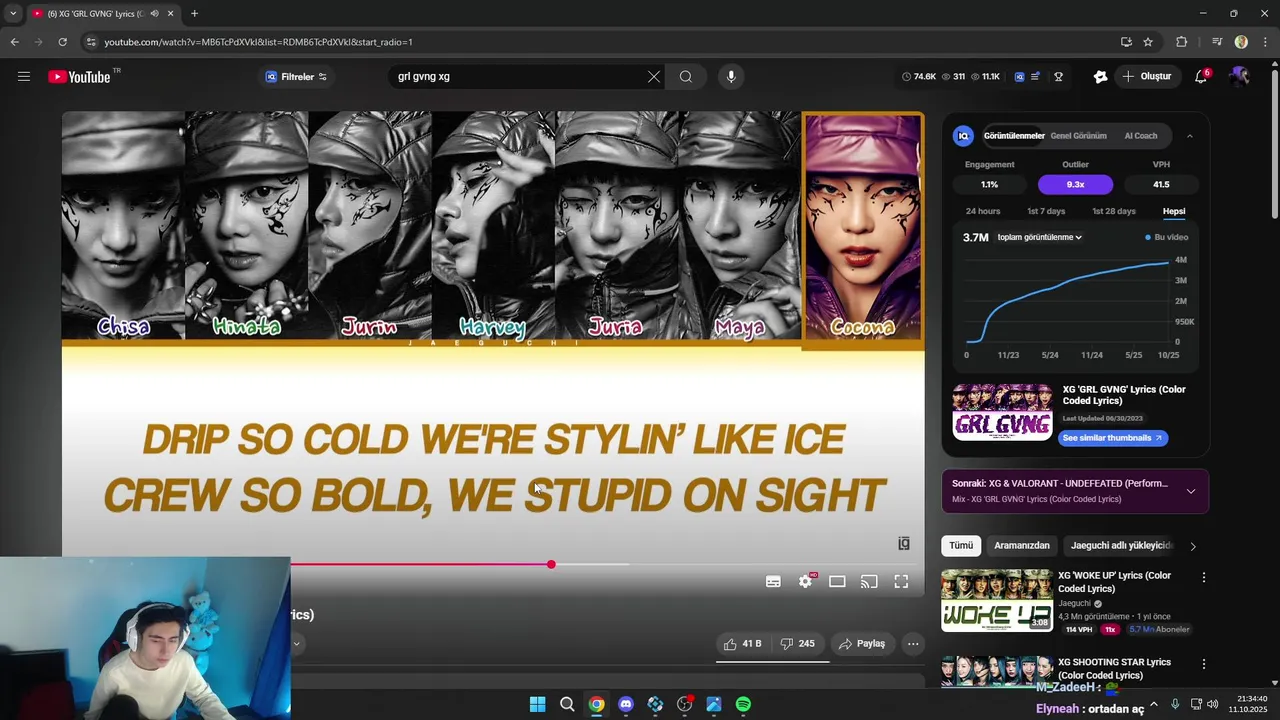Open the vidIQ trophy icon in header
The height and width of the screenshot is (720, 1280).
(x=1058, y=77)
